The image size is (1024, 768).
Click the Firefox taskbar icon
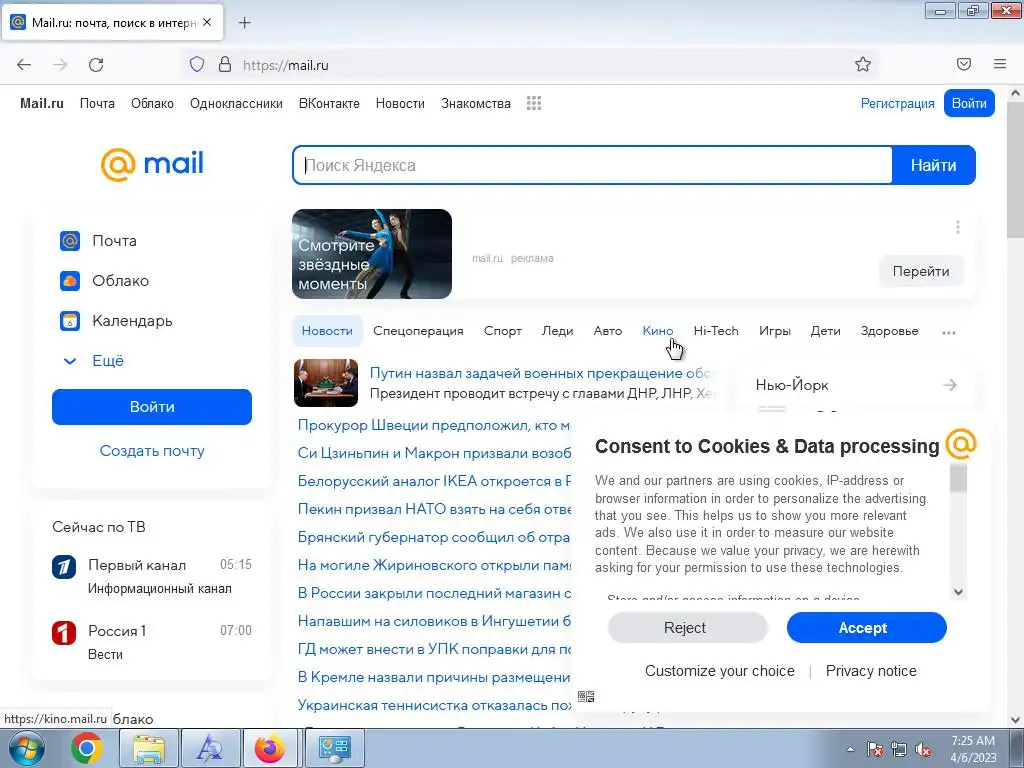270,748
